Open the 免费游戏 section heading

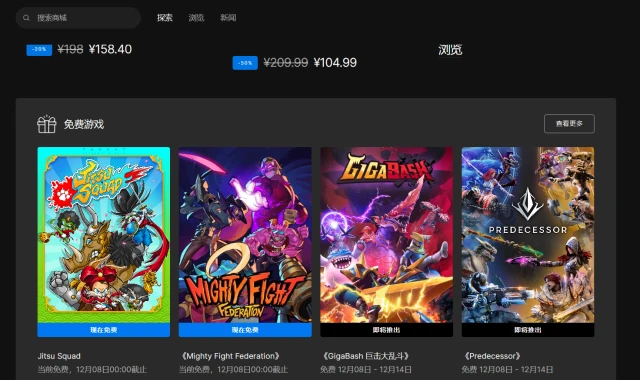(x=84, y=124)
